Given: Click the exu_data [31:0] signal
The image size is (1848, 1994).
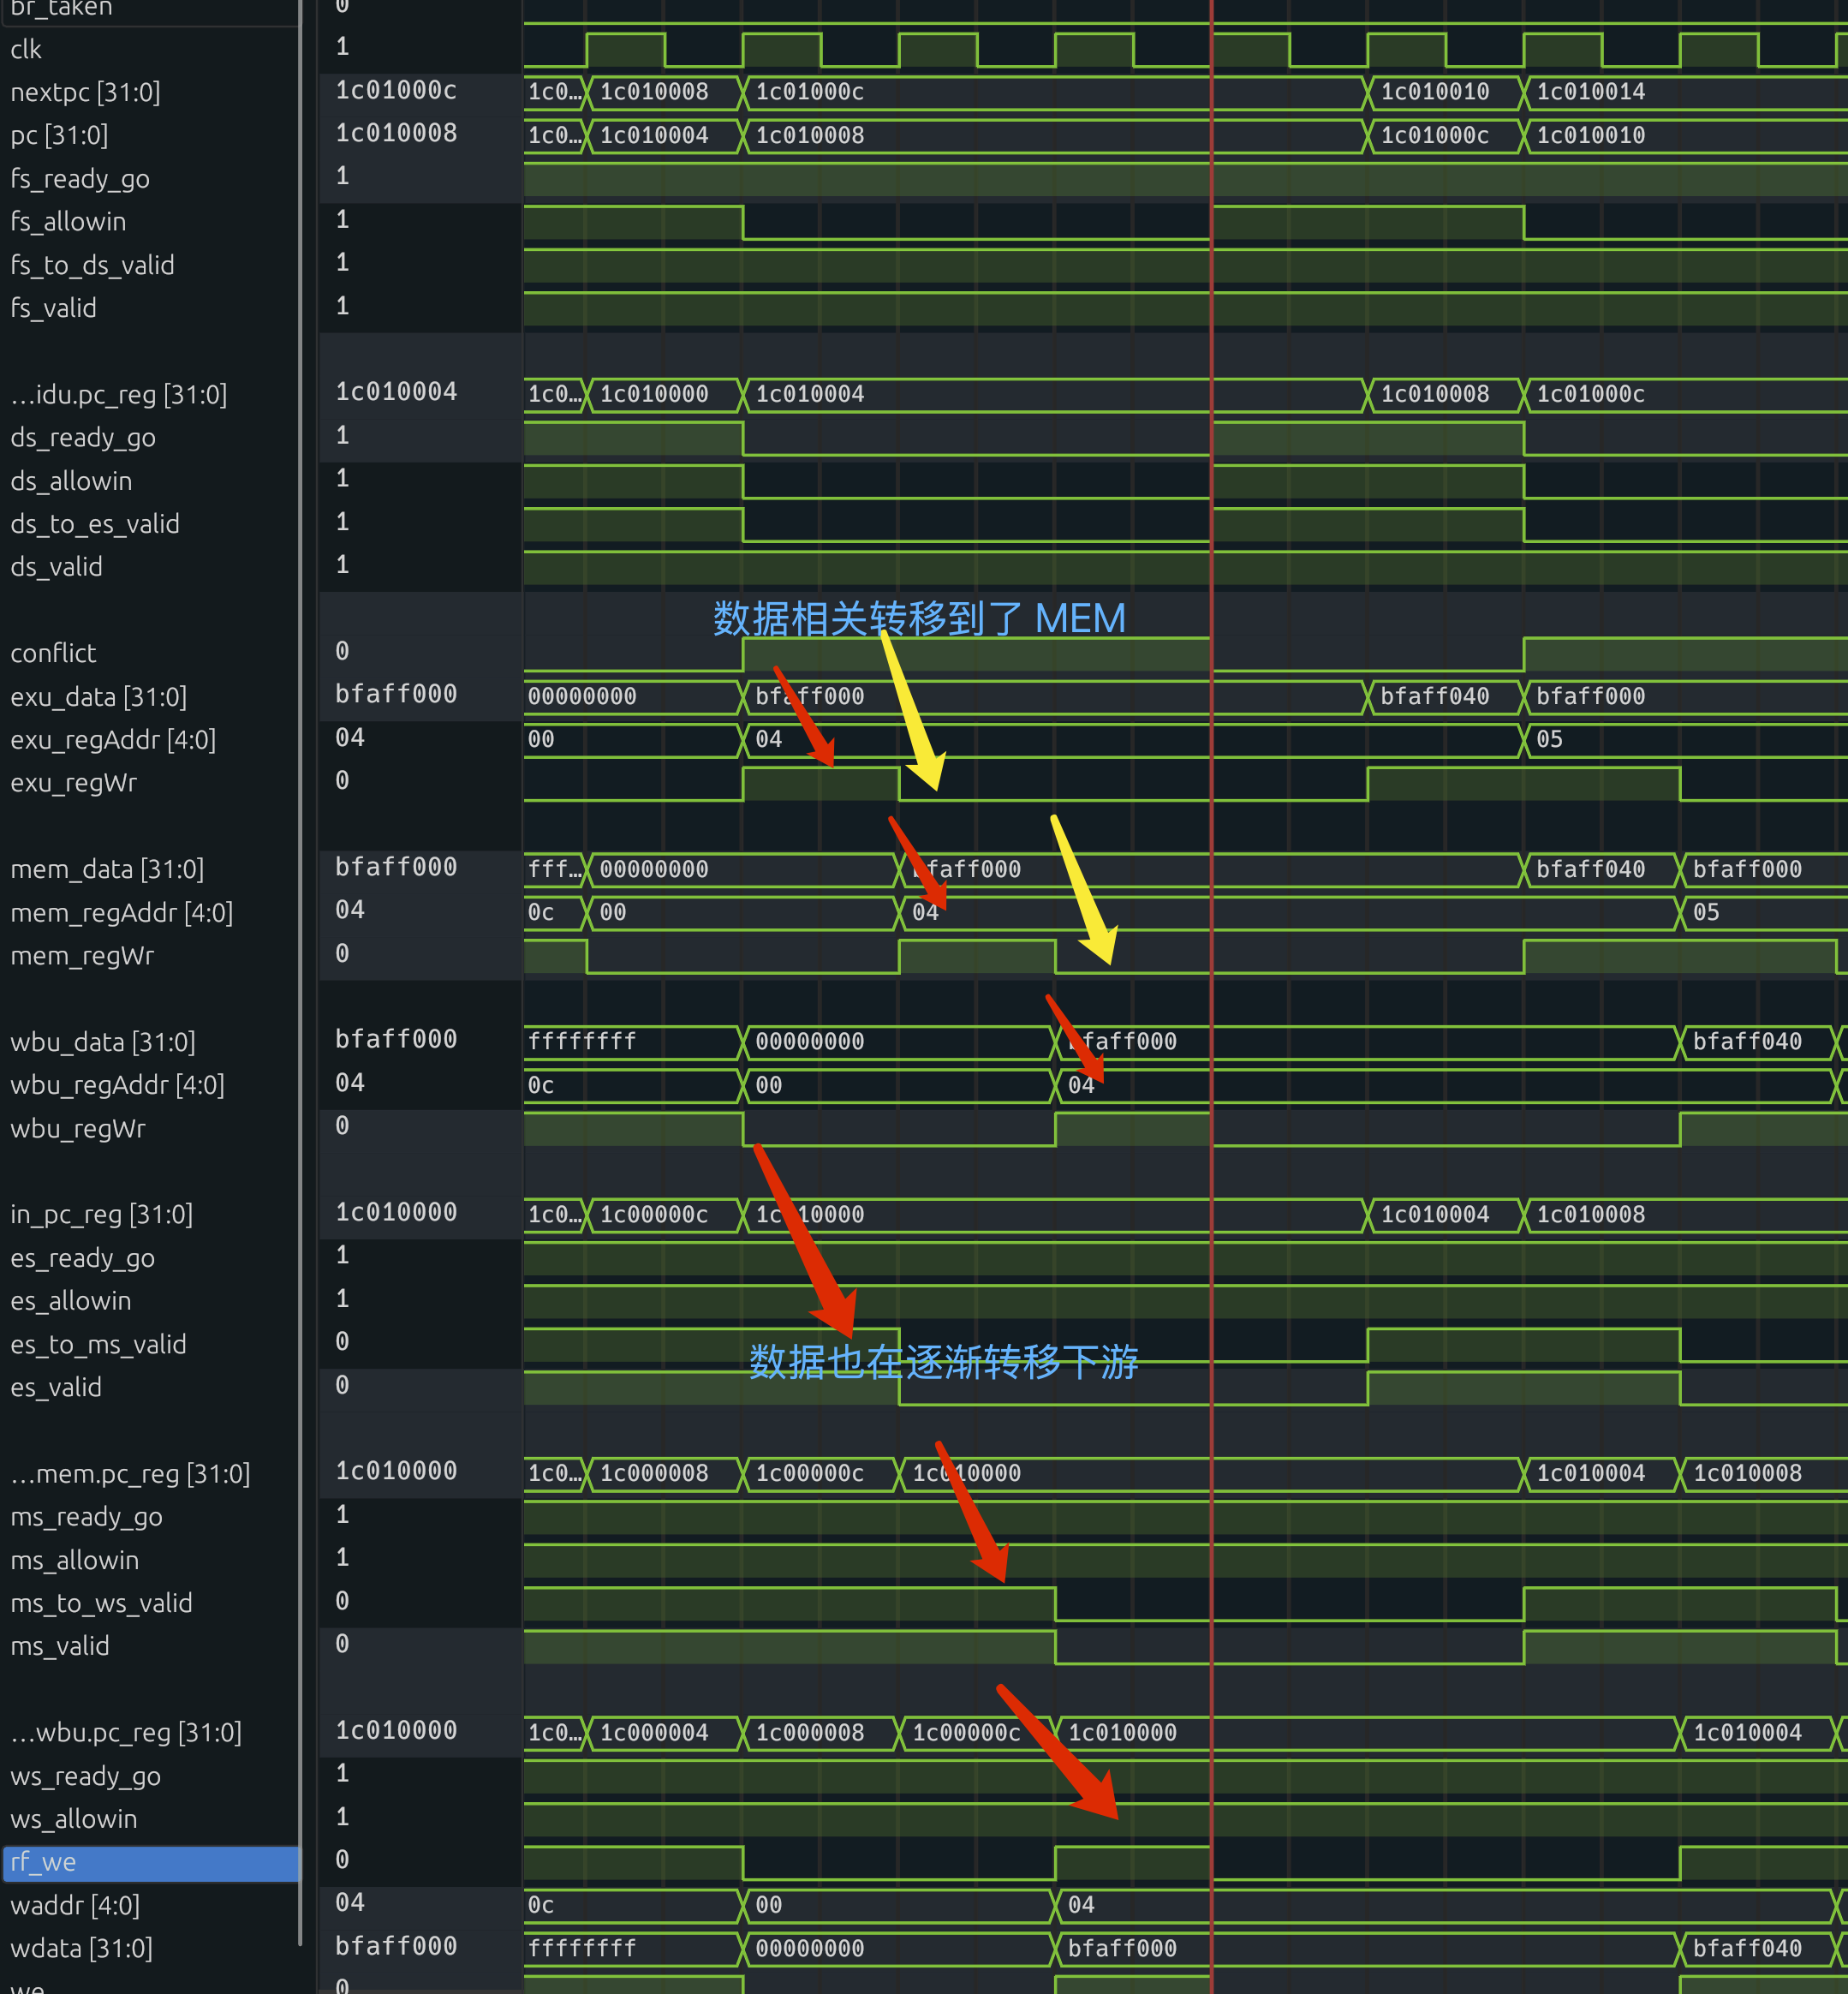Looking at the screenshot, I should [x=98, y=697].
